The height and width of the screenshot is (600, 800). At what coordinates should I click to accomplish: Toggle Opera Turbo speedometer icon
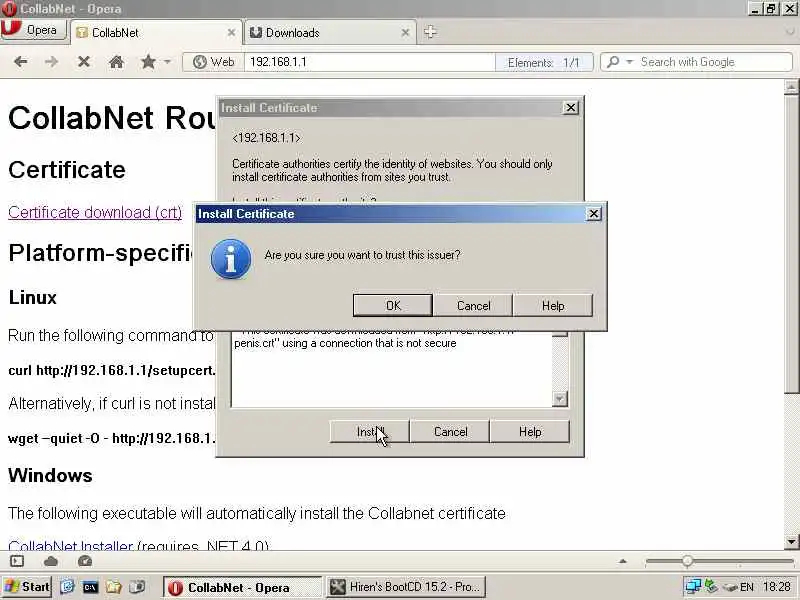85,561
